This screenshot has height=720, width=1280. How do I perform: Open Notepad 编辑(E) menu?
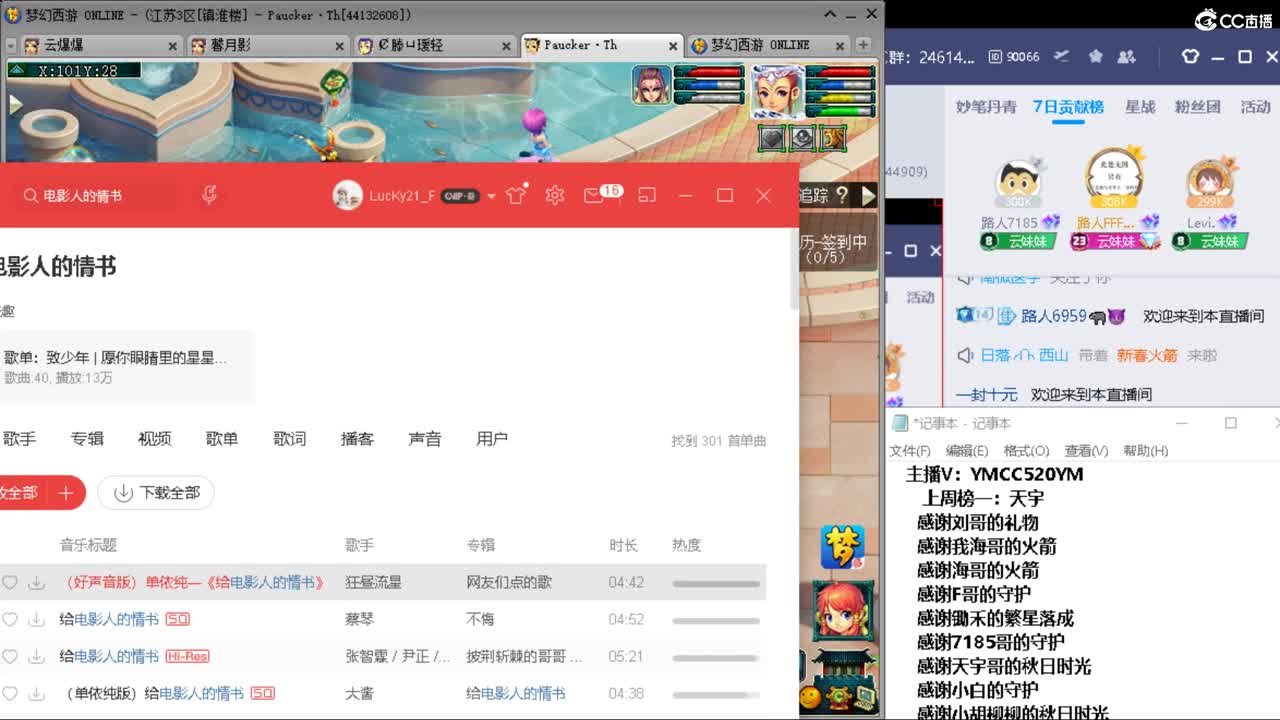tap(967, 451)
